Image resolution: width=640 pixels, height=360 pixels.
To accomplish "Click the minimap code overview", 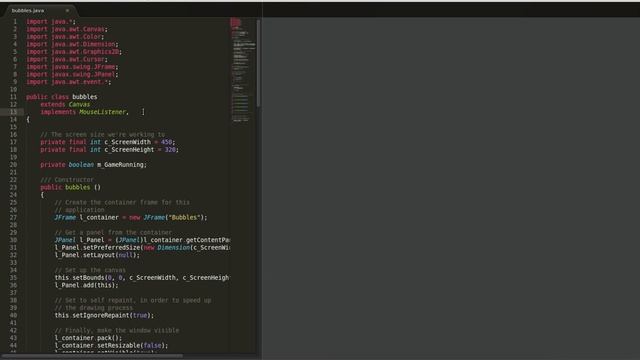I will pos(243,69).
